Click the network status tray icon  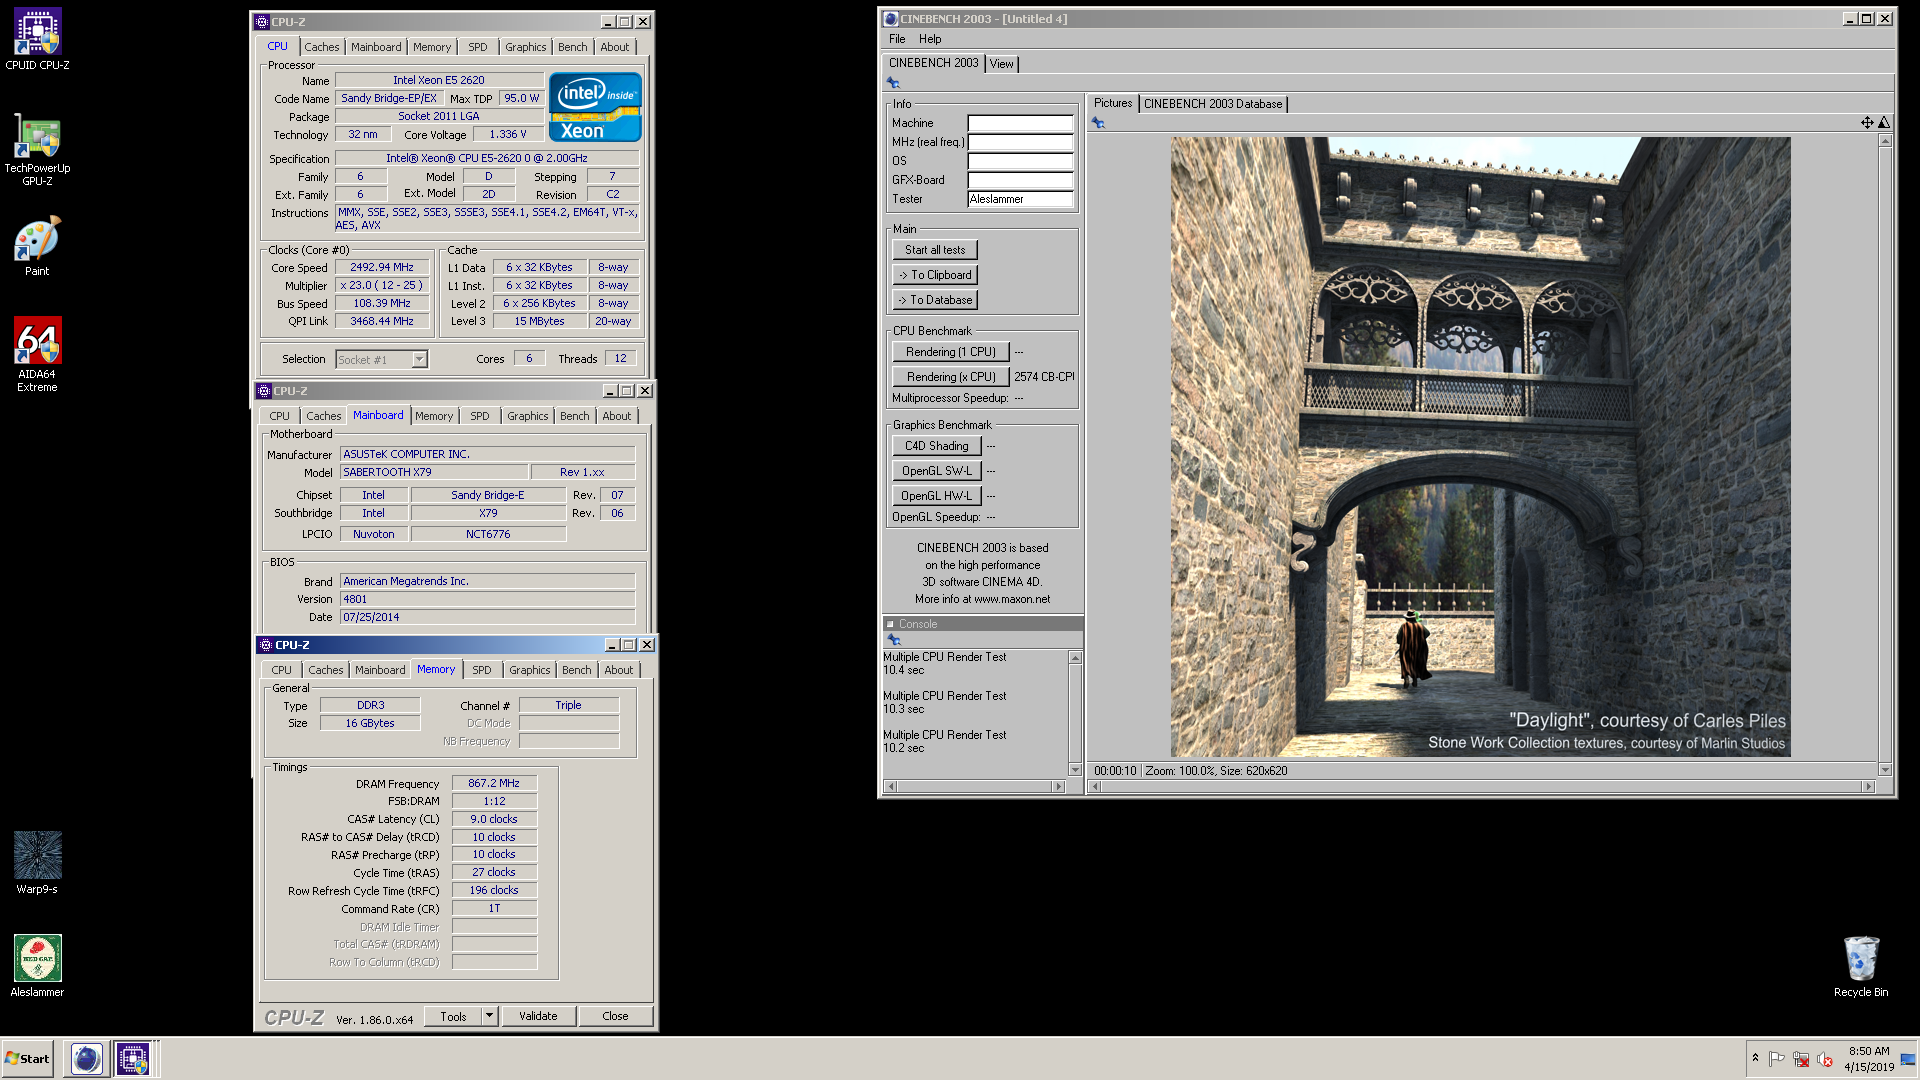pos(1801,1059)
